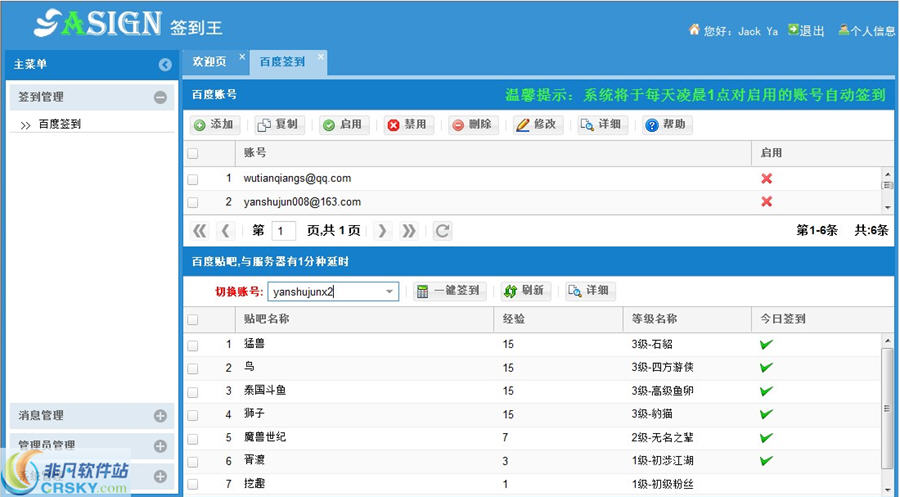Sort by 等级名称 column header
The height and width of the screenshot is (497, 900).
point(687,319)
